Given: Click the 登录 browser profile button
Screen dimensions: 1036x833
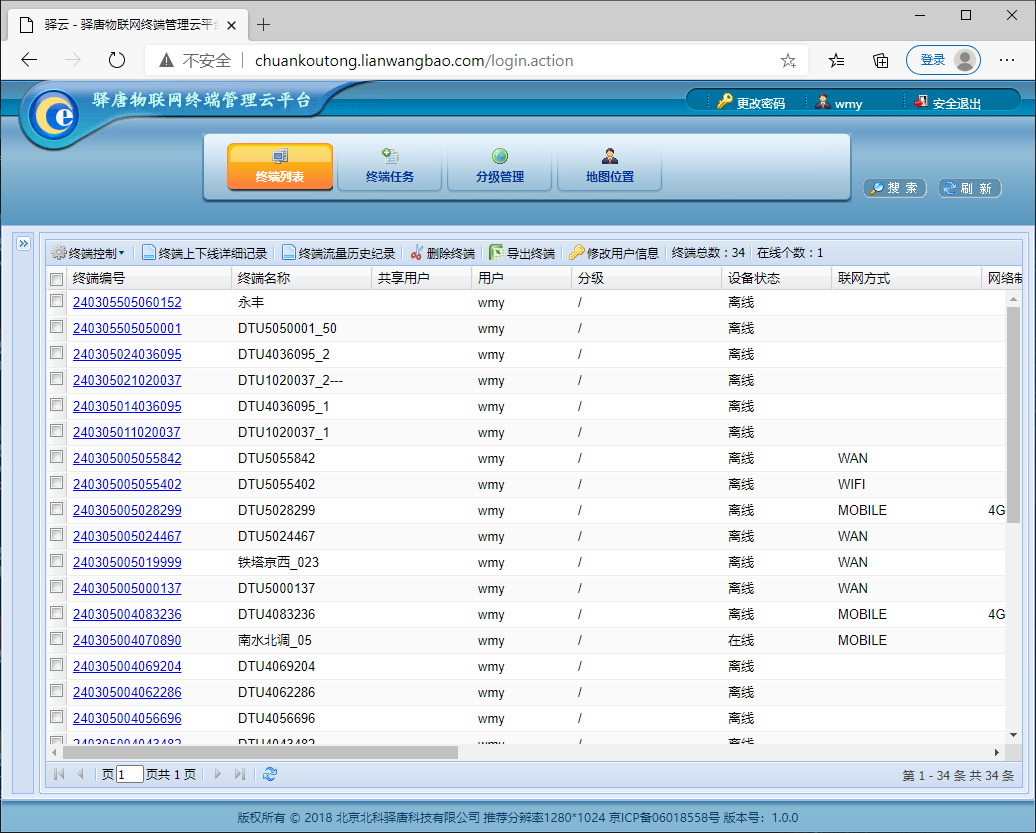Looking at the screenshot, I should (943, 60).
